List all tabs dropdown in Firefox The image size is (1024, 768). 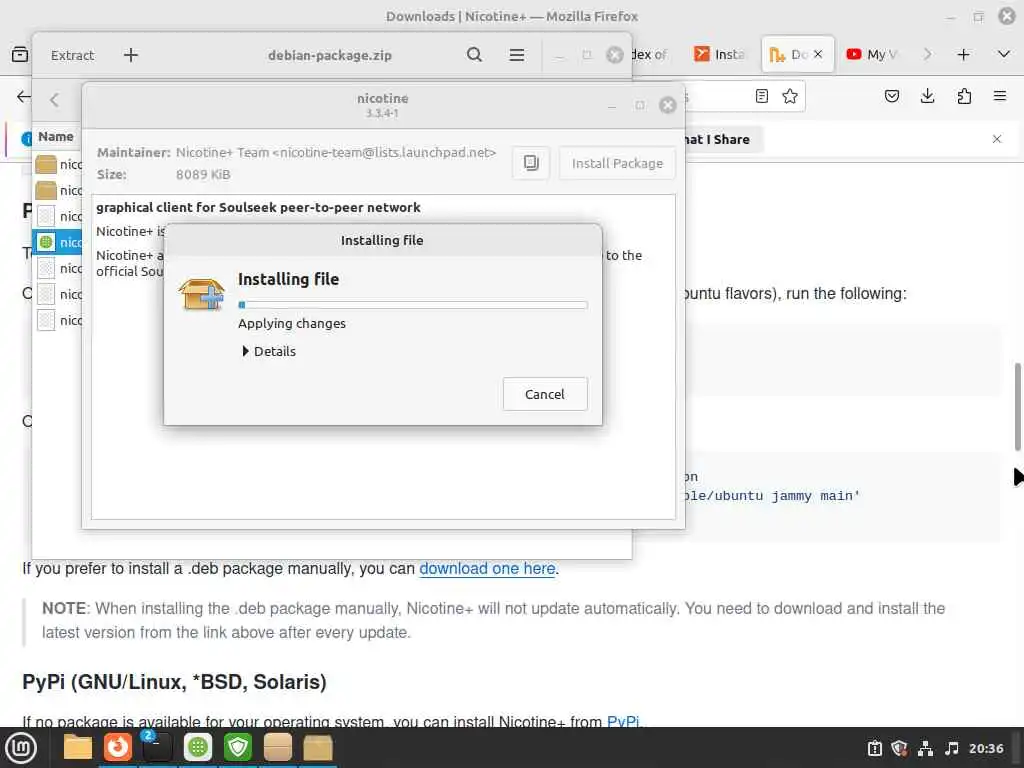tap(1004, 54)
